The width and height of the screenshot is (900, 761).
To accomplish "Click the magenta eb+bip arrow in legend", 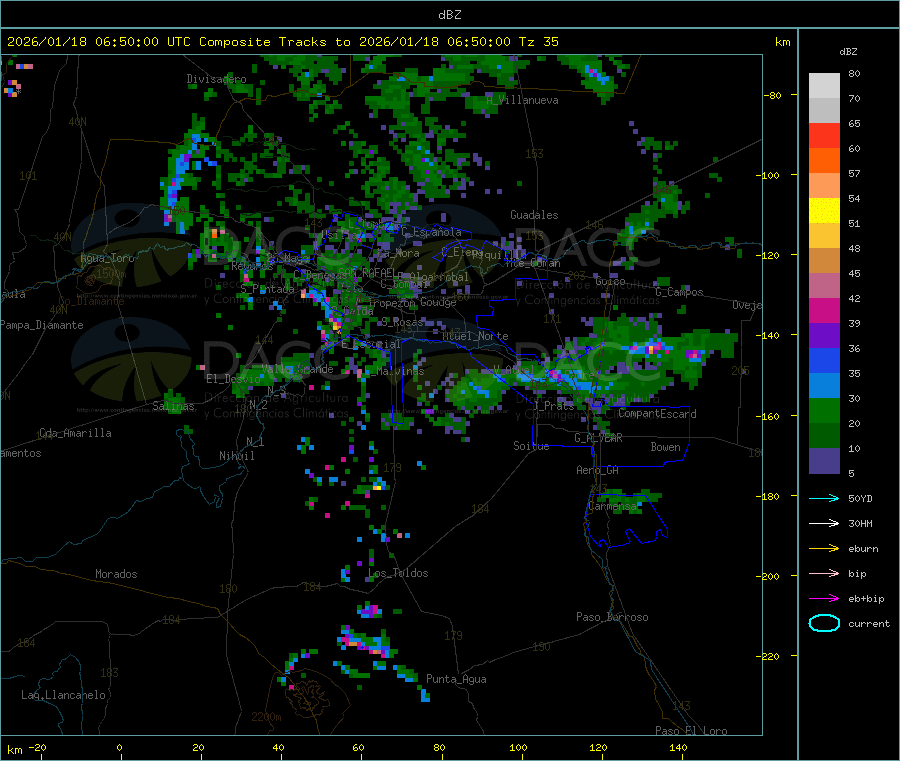I will pyautogui.click(x=824, y=599).
